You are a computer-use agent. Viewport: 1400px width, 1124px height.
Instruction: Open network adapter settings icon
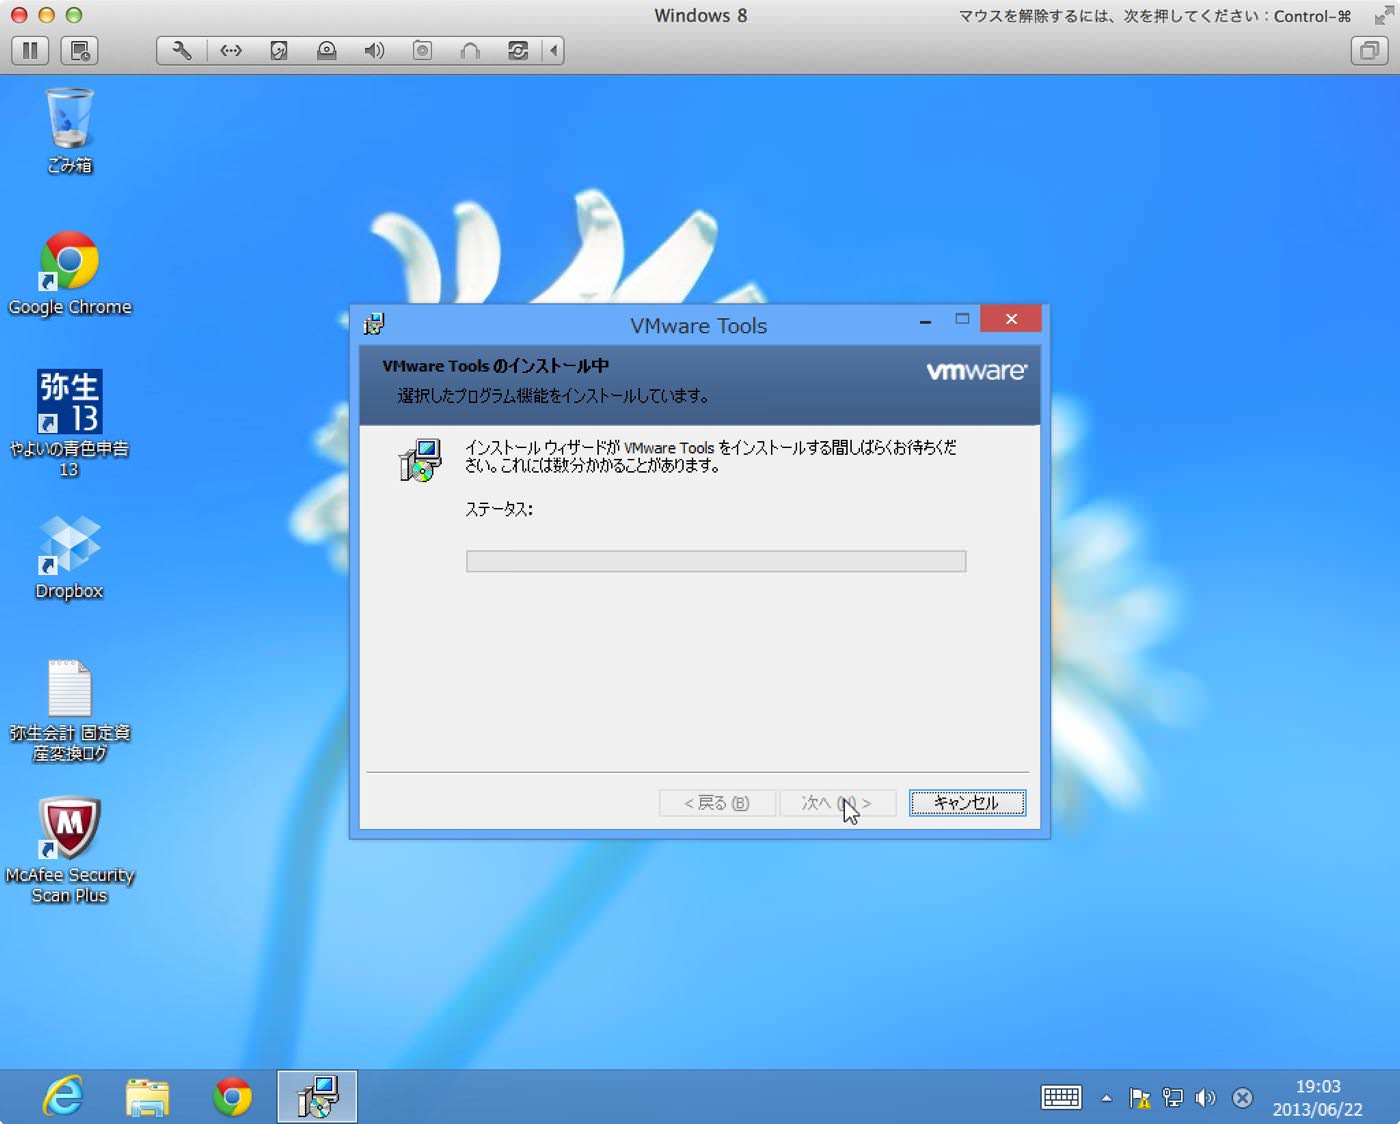(231, 50)
